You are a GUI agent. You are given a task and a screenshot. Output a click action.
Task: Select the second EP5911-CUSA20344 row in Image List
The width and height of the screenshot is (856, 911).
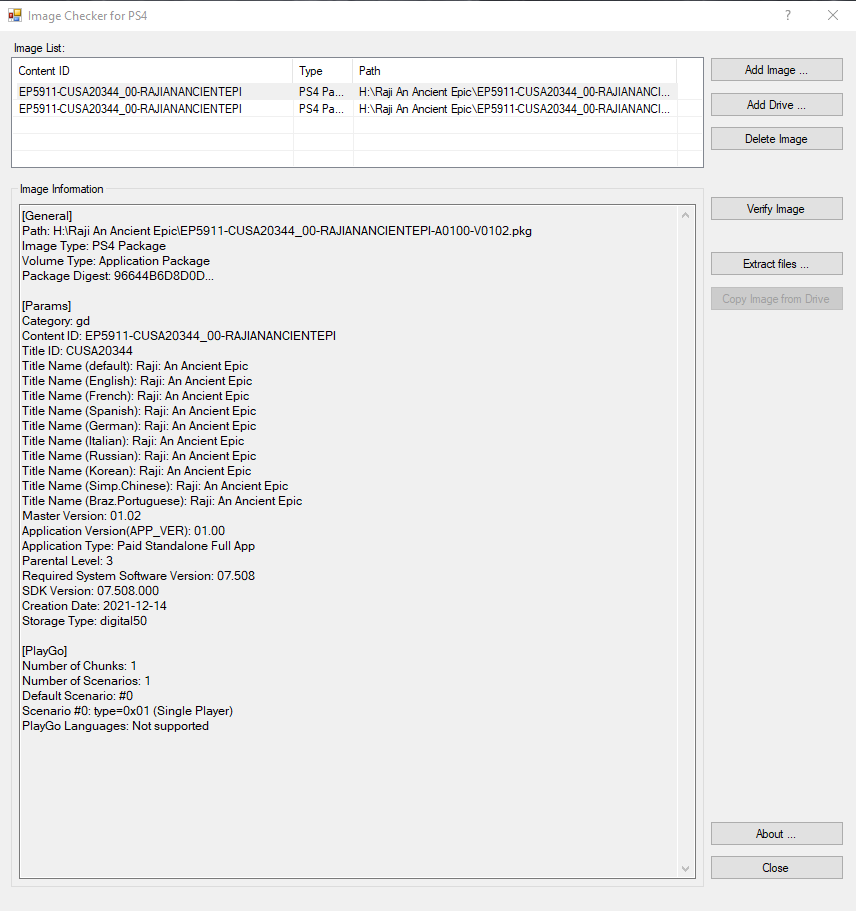point(345,109)
